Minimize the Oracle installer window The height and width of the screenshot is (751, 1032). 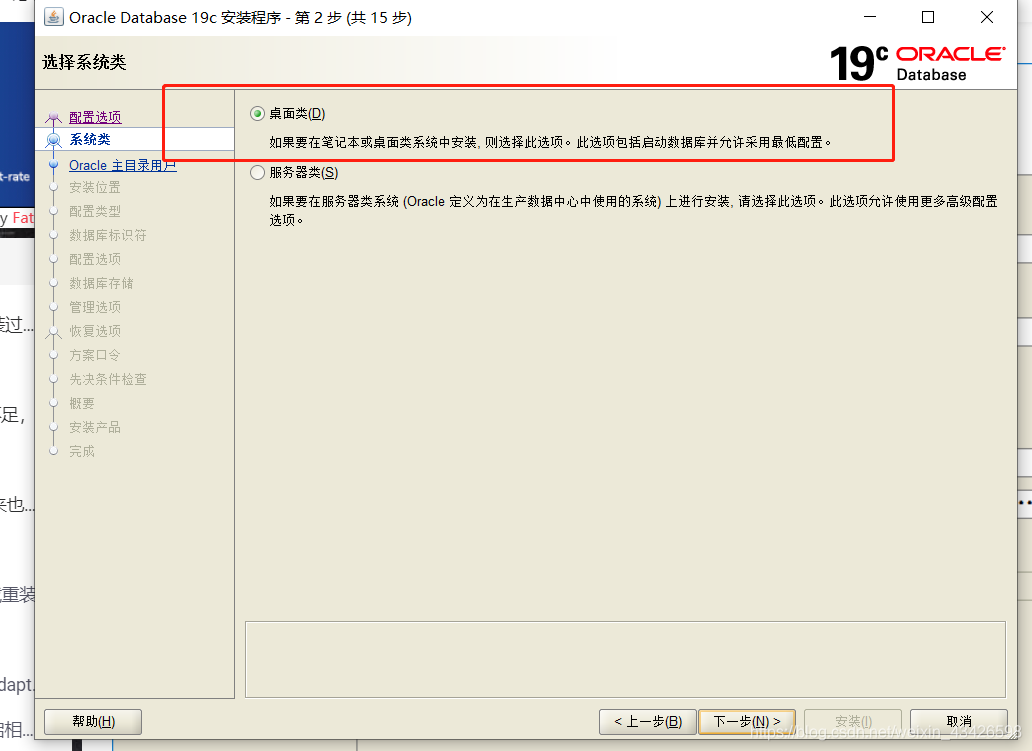click(x=869, y=17)
